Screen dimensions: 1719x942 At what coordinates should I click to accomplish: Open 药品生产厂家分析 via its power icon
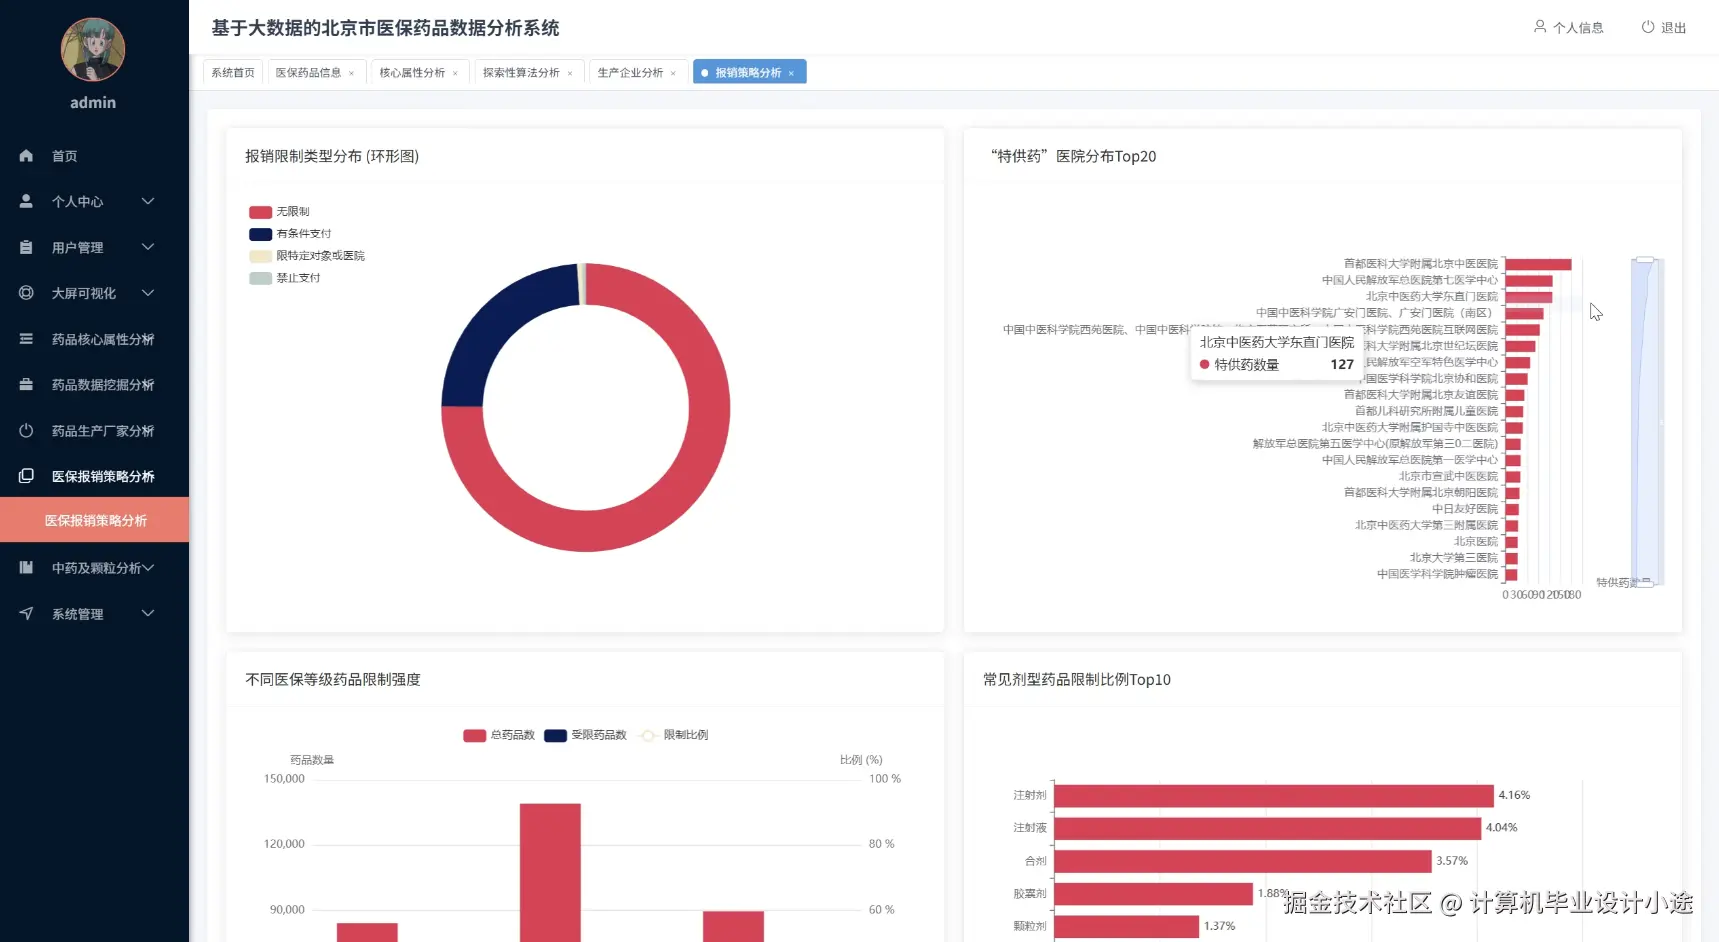(x=26, y=431)
